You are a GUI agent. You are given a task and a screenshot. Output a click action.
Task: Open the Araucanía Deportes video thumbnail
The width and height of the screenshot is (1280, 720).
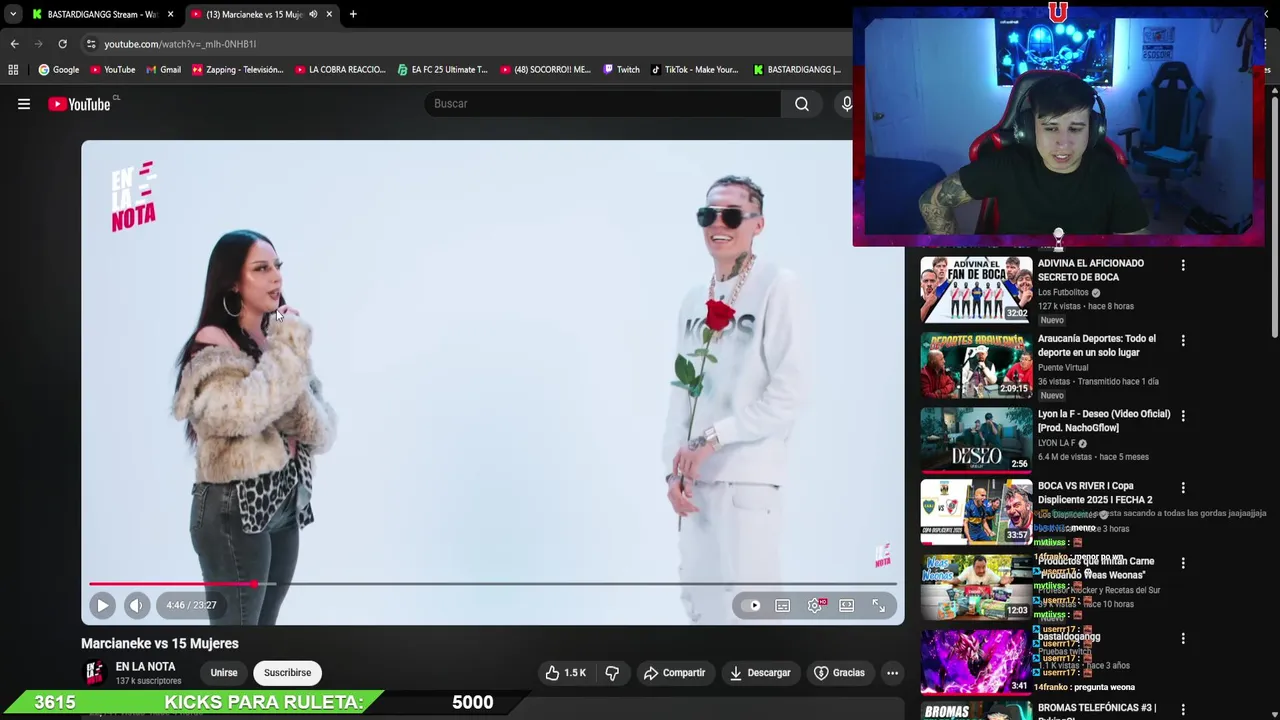point(976,365)
